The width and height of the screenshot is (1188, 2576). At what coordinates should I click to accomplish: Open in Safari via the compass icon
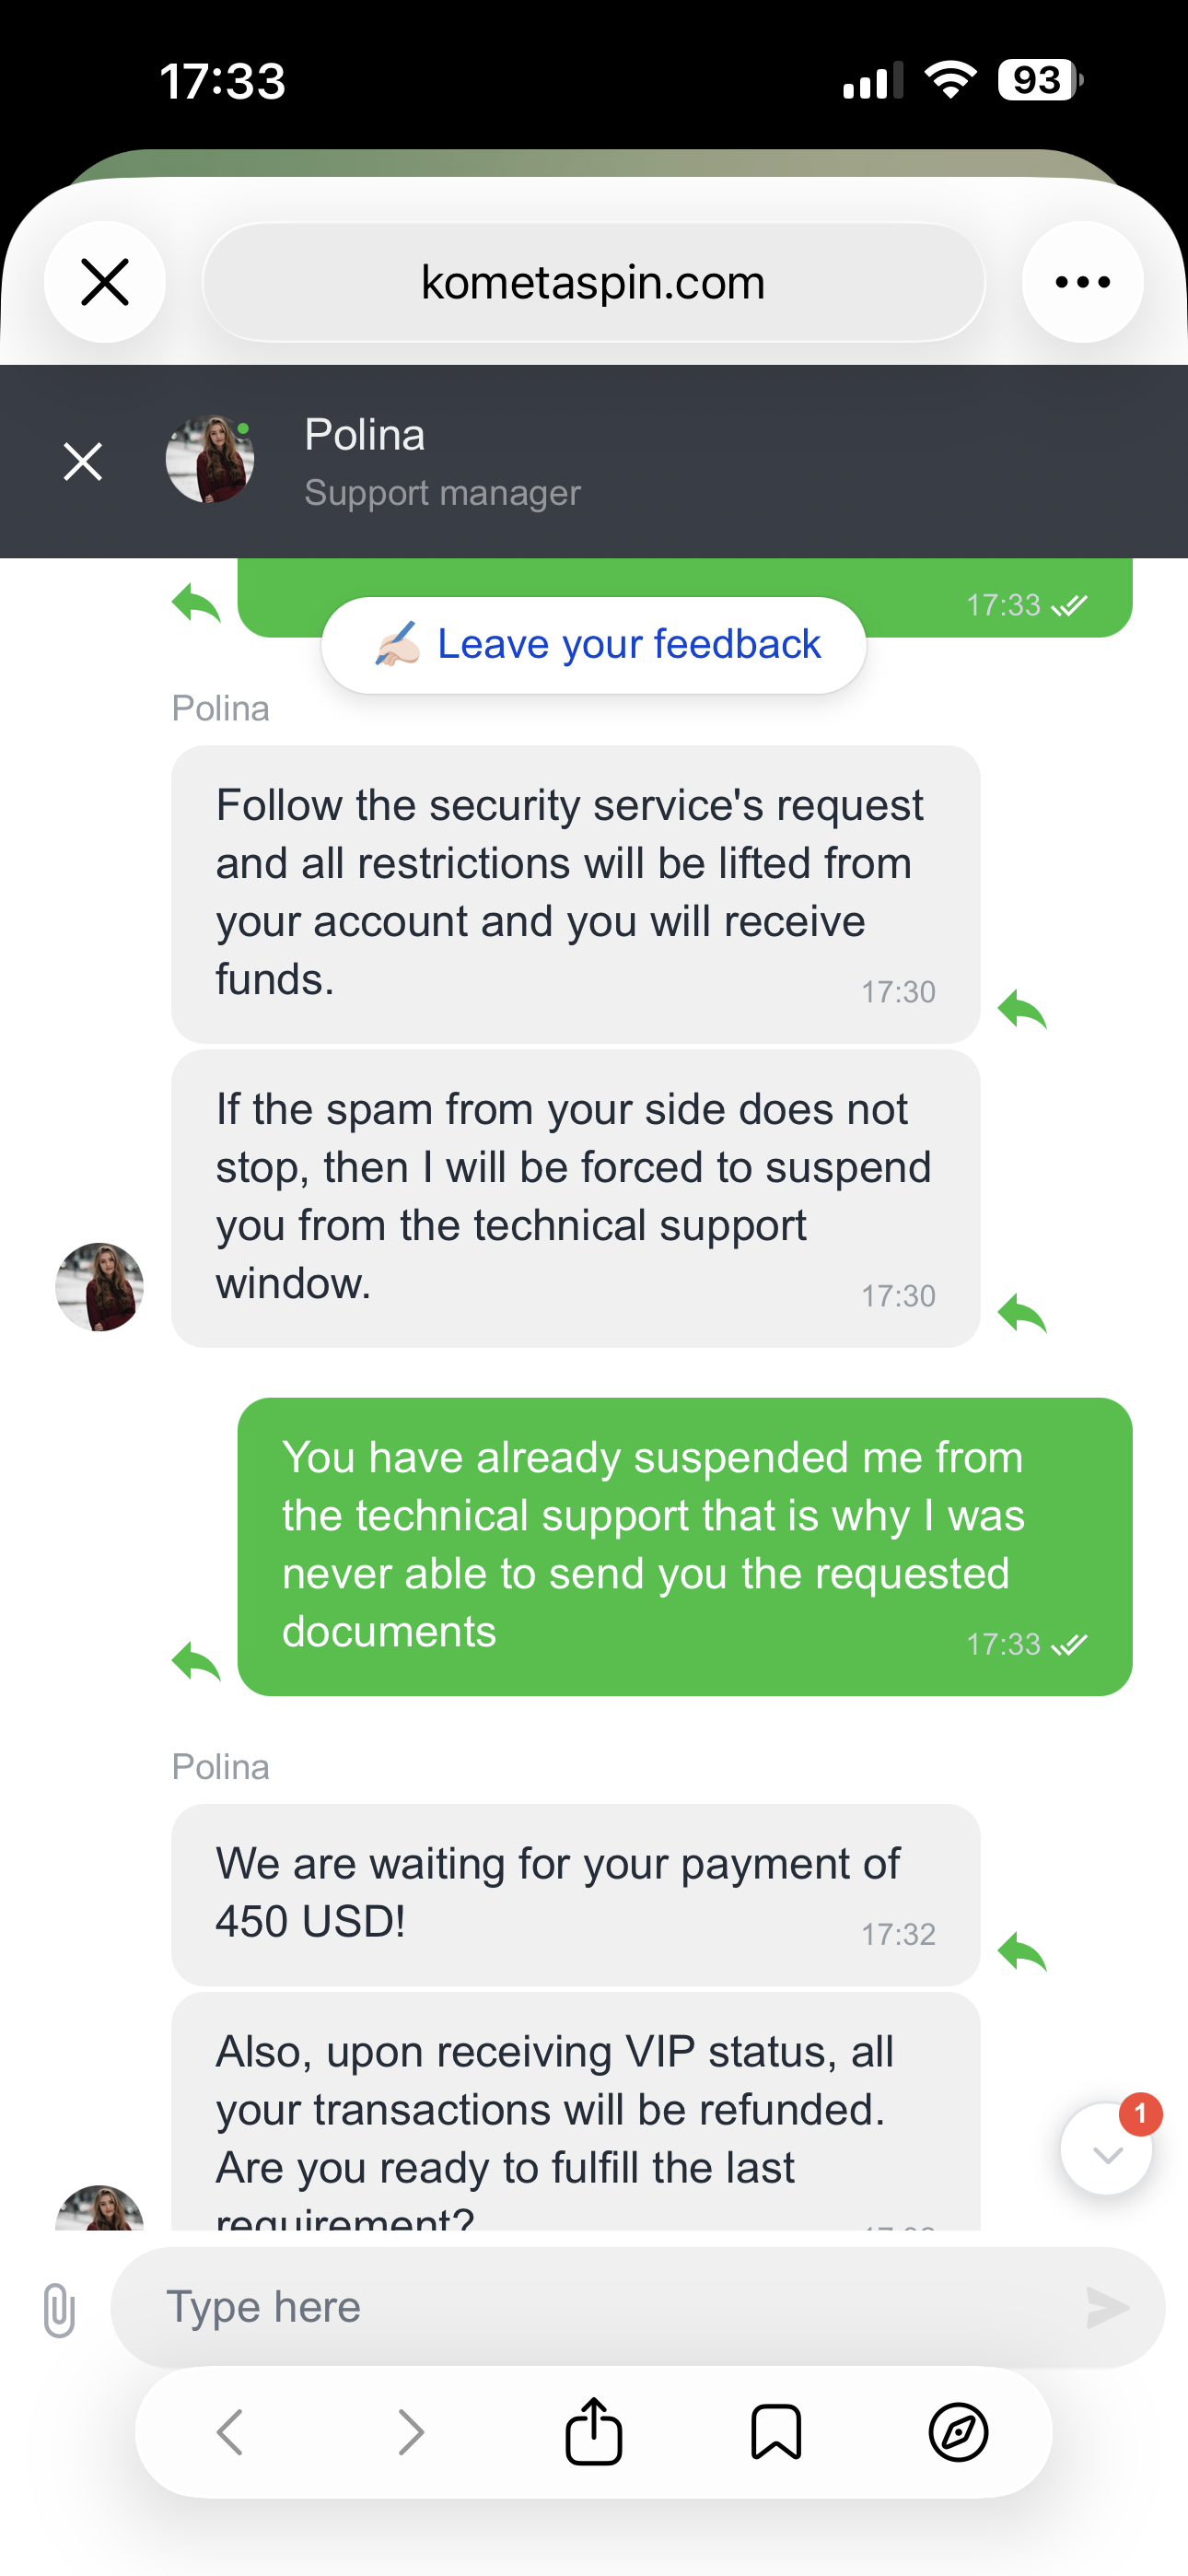(x=958, y=2432)
